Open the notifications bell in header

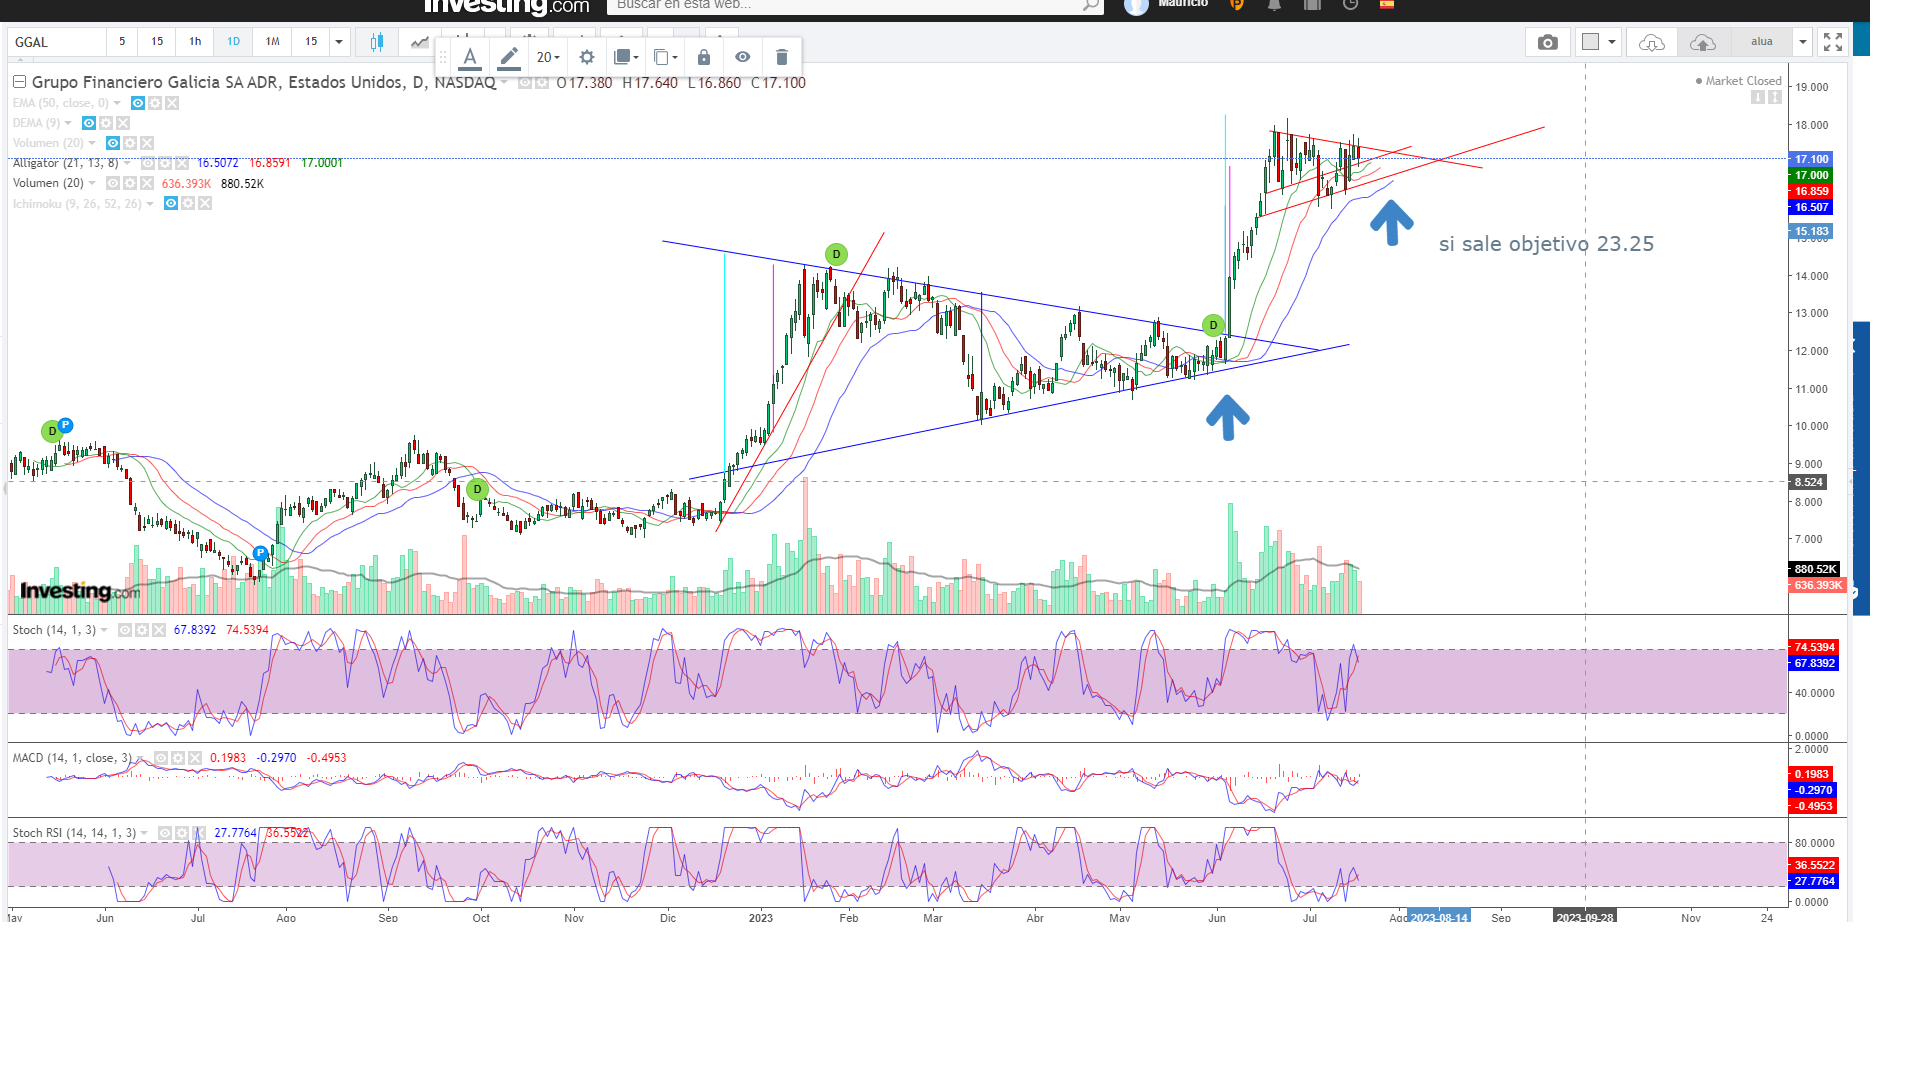pyautogui.click(x=1274, y=4)
